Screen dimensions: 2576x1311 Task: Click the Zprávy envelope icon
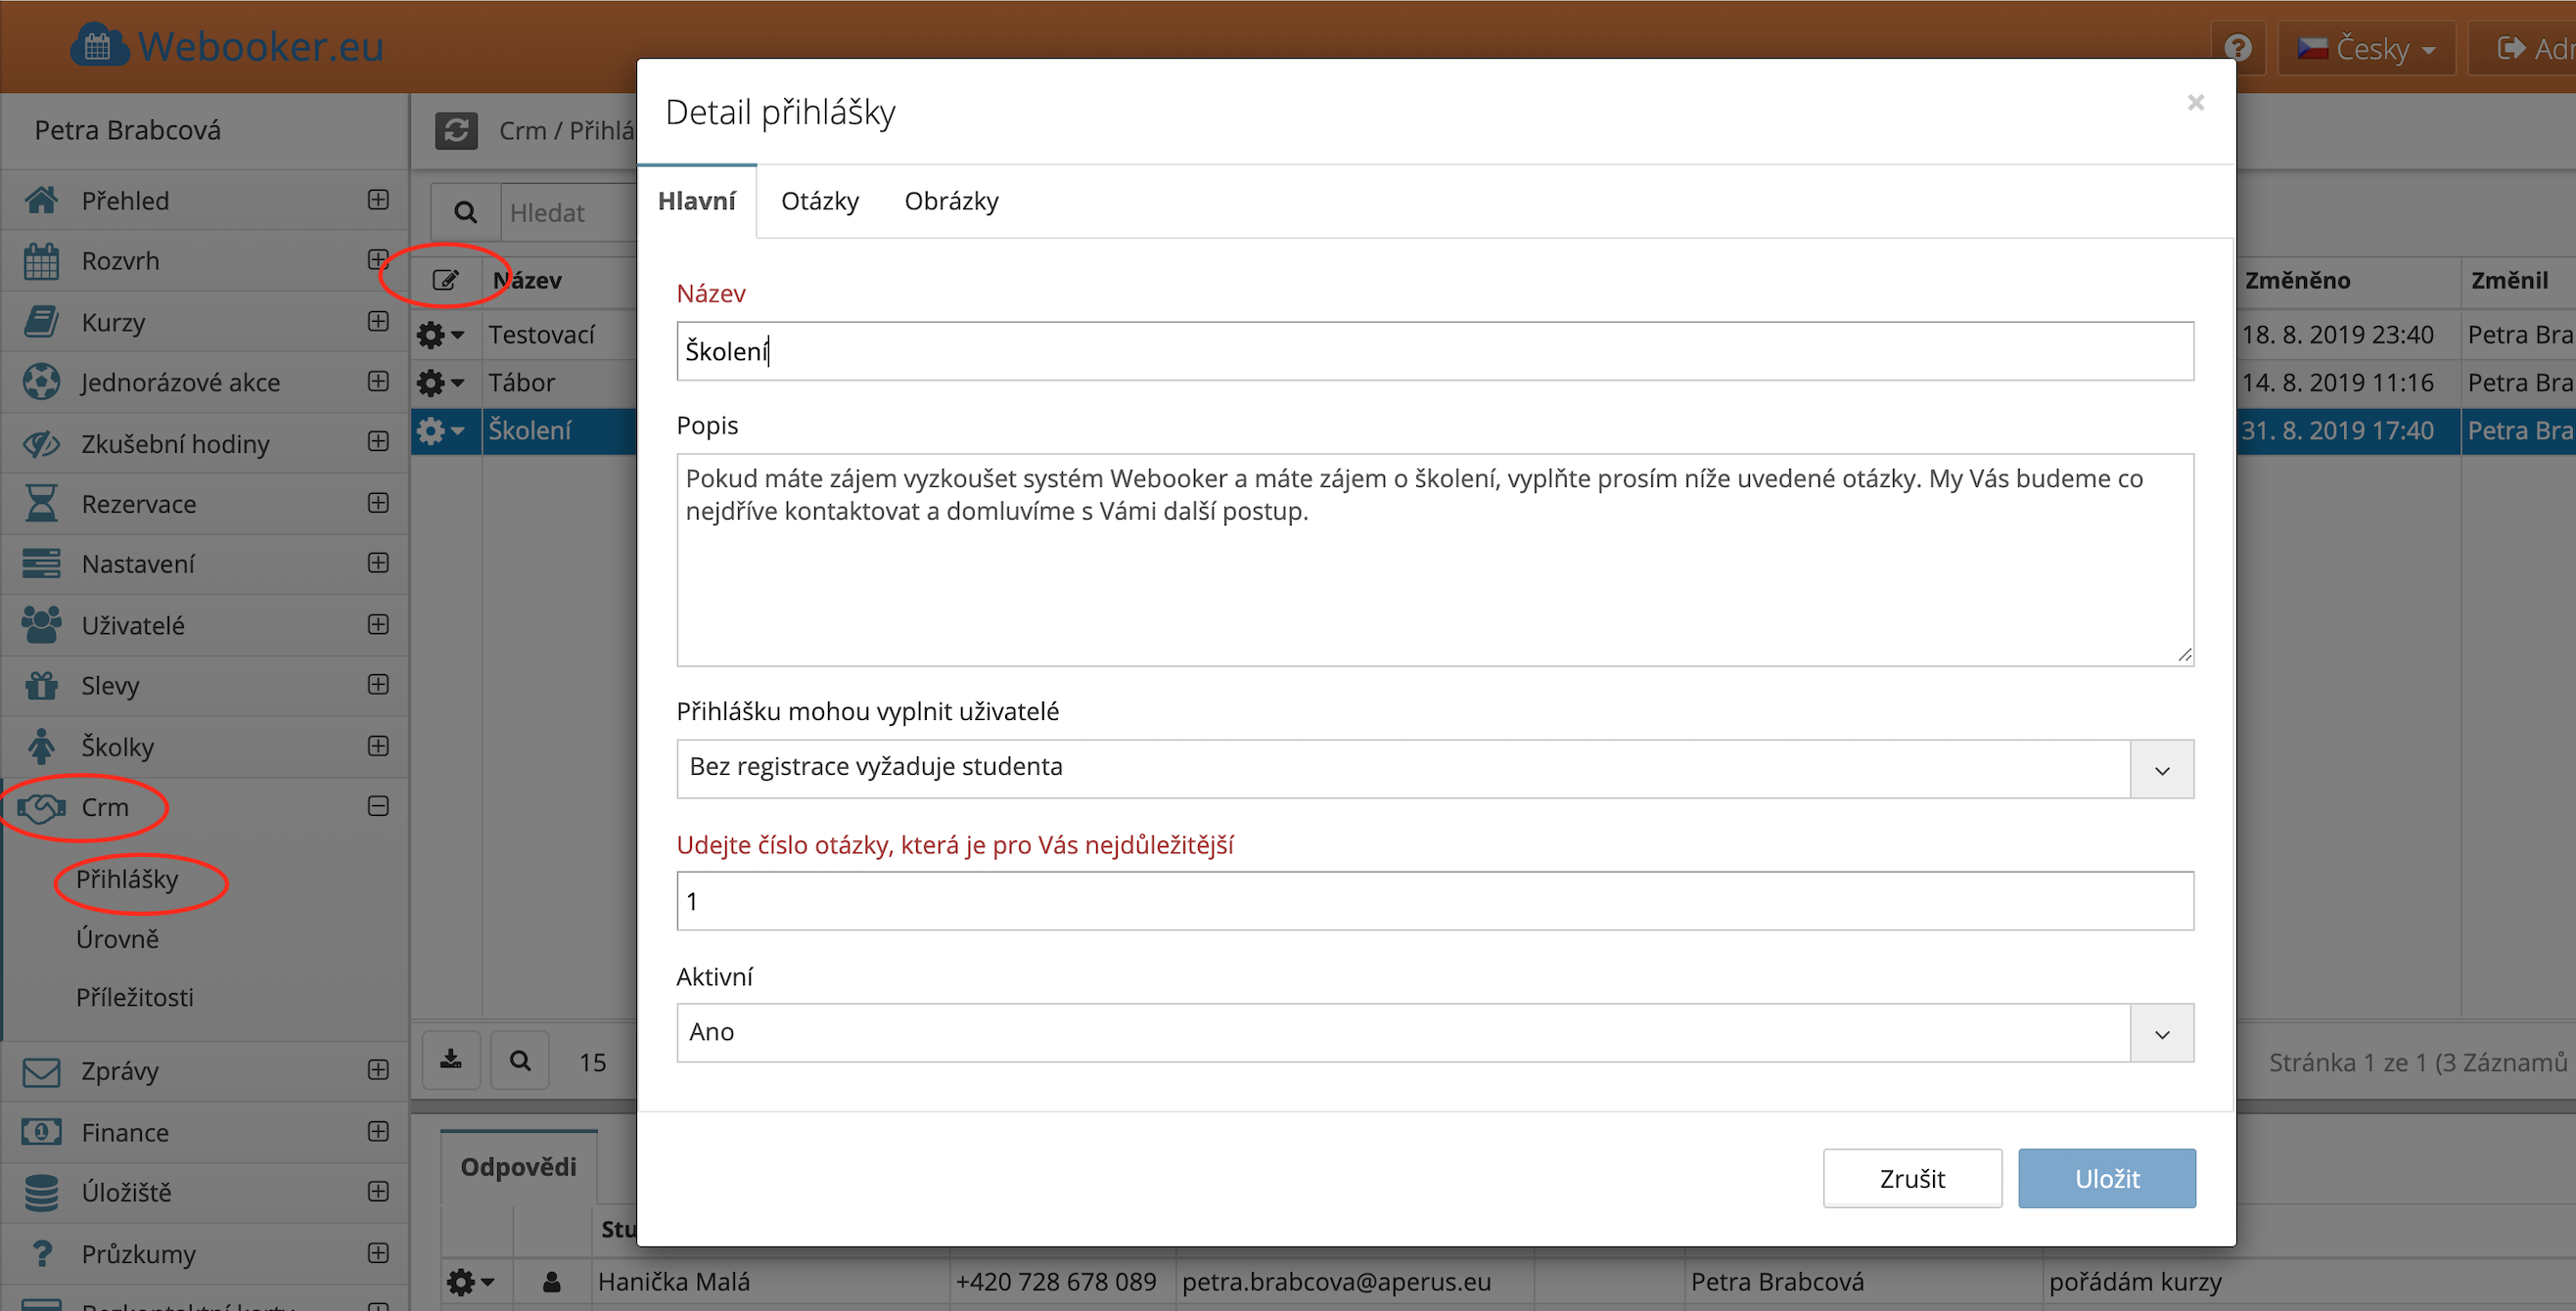pos(41,1071)
